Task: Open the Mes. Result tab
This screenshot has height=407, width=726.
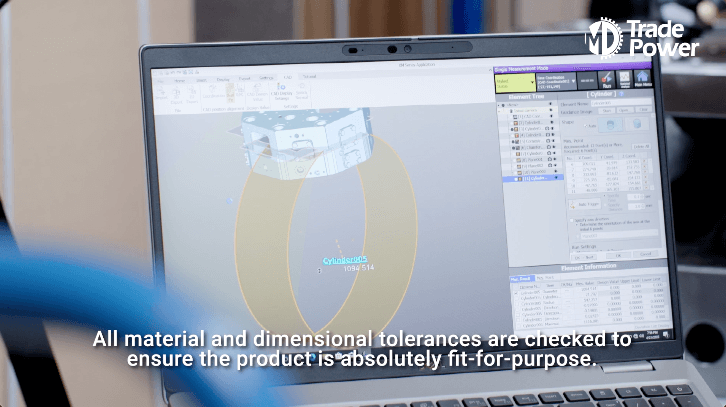Action: (521, 277)
